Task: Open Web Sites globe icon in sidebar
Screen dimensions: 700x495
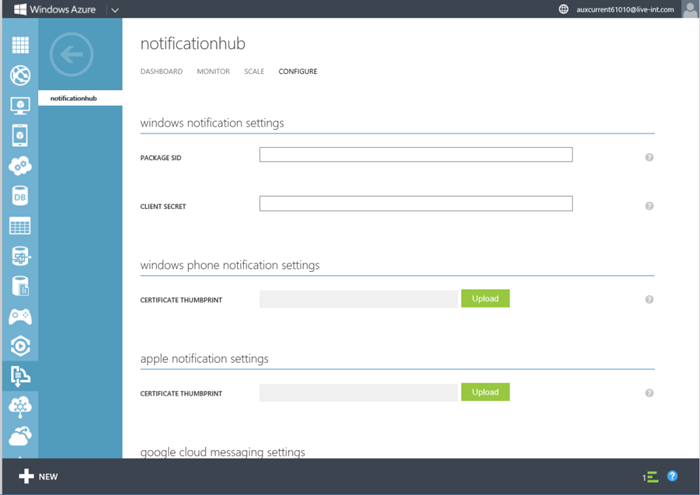Action: tap(20, 75)
